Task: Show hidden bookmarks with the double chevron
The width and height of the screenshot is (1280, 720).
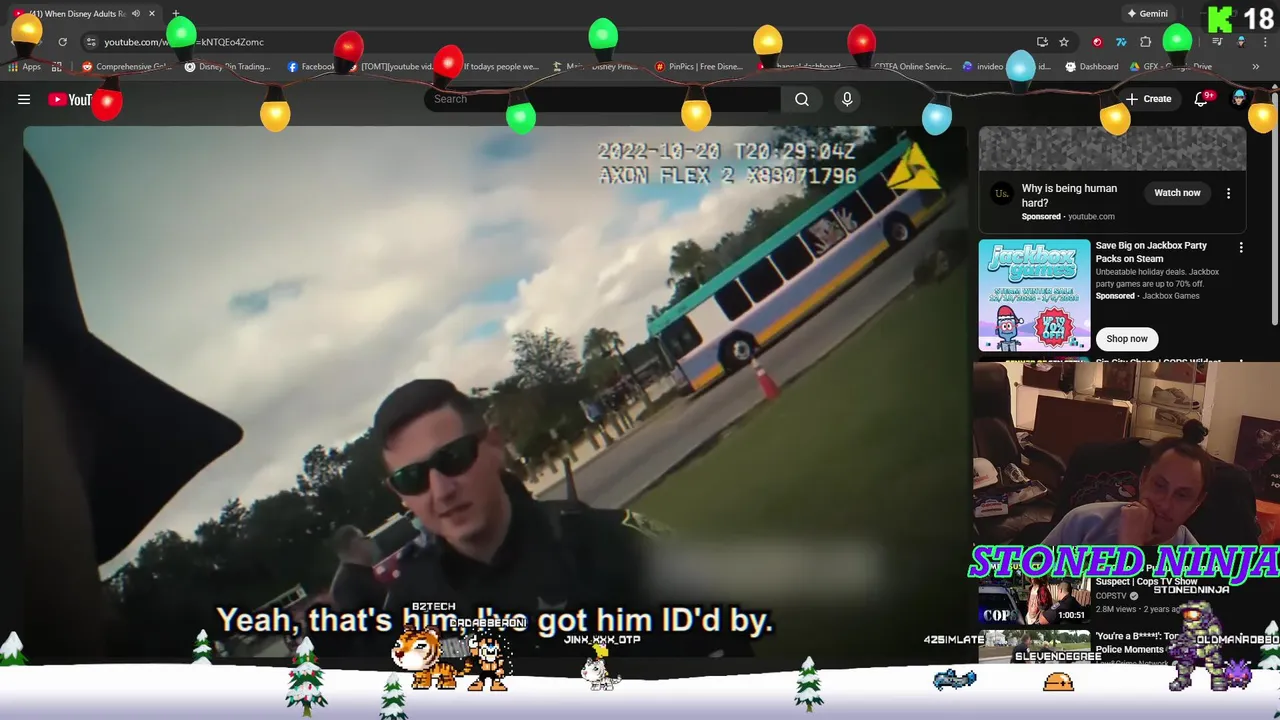Action: point(1256,67)
